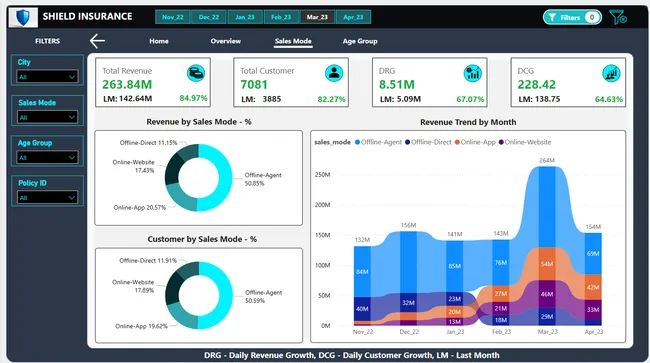Click the 264M peak label for Mar_23
The width and height of the screenshot is (650, 363).
pyautogui.click(x=547, y=160)
